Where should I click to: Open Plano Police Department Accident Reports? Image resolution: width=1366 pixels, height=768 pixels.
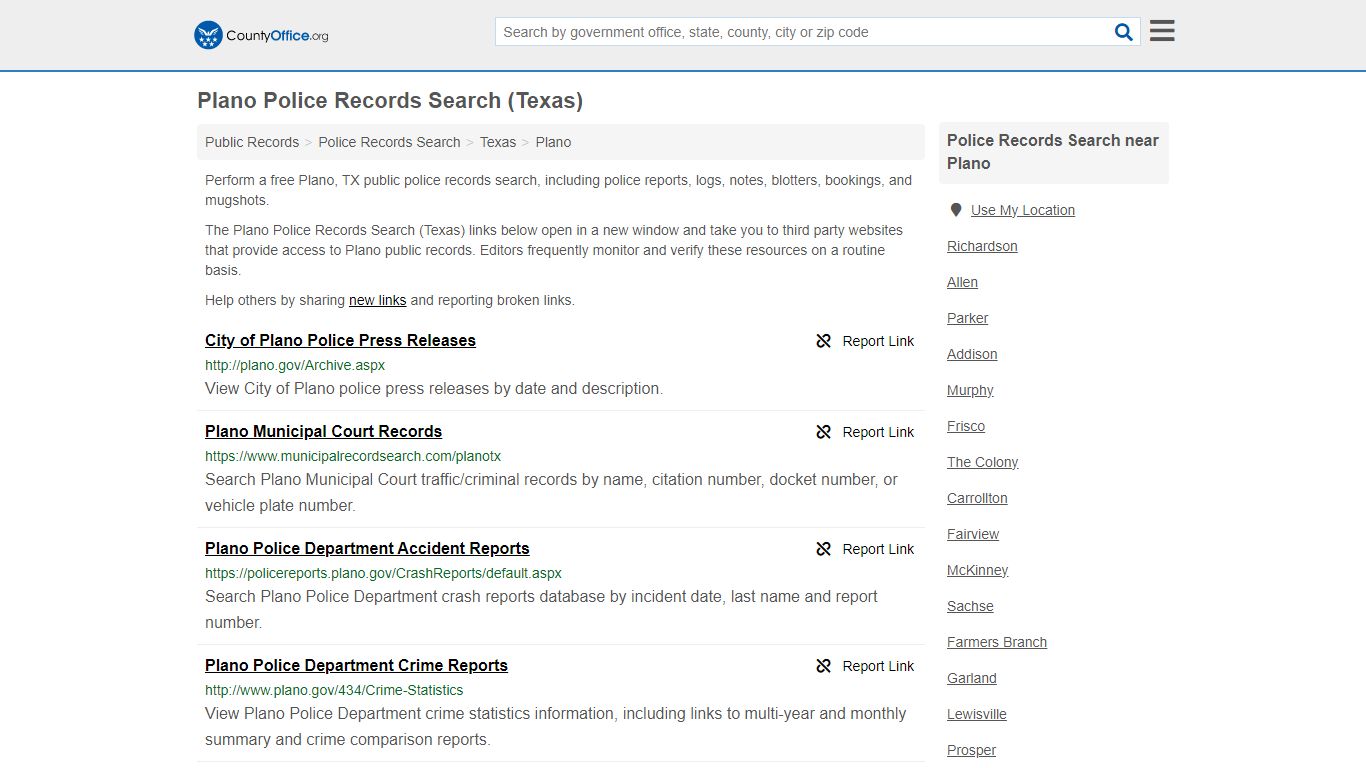tap(367, 548)
